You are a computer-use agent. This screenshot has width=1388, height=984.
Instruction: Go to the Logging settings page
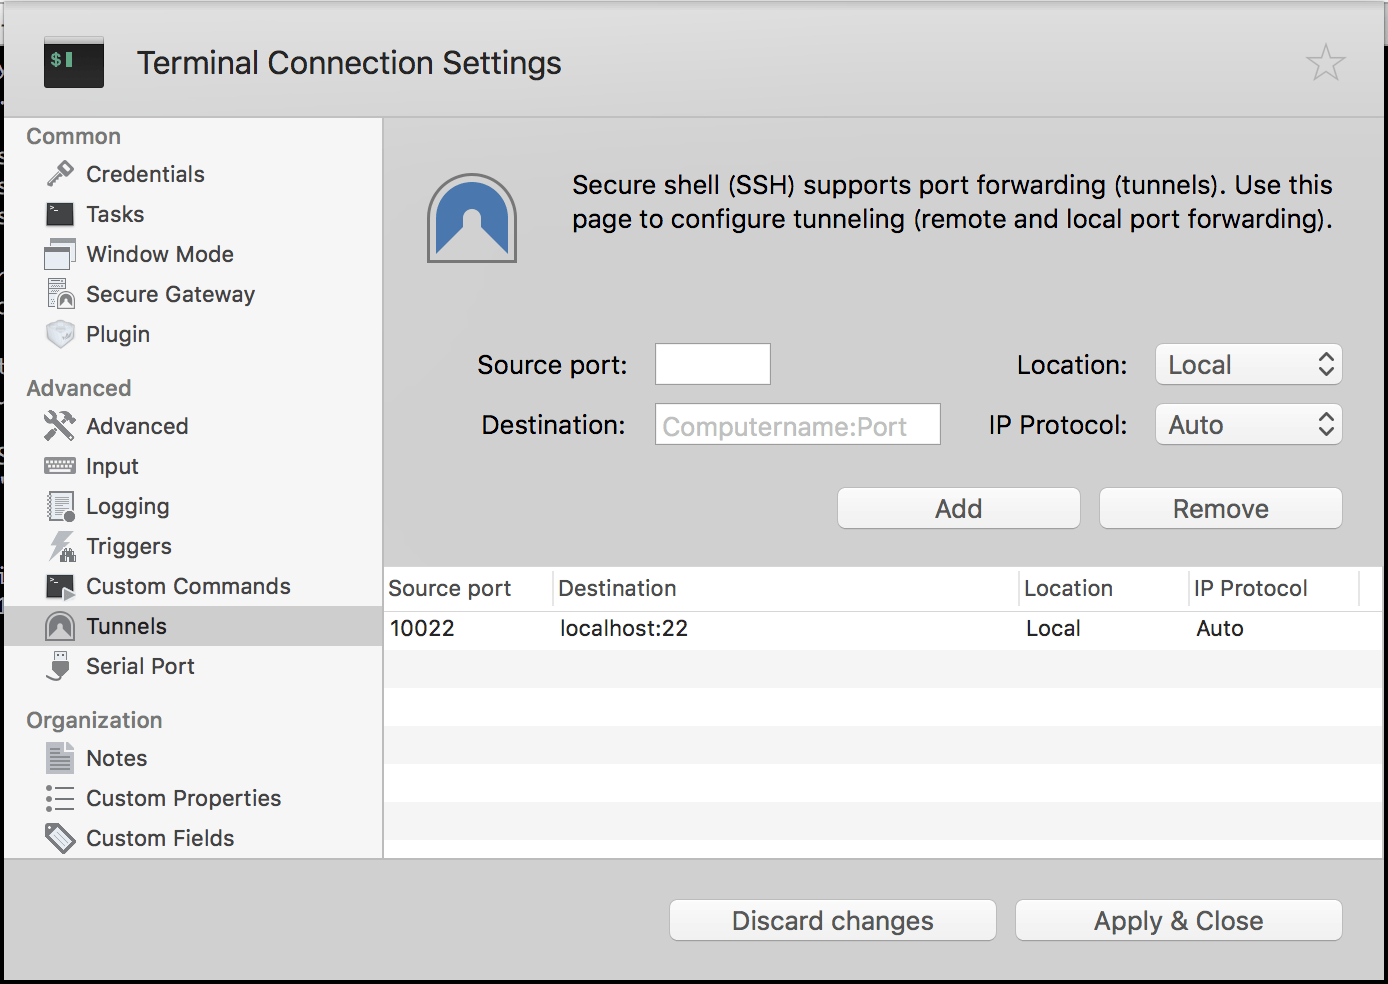click(127, 506)
